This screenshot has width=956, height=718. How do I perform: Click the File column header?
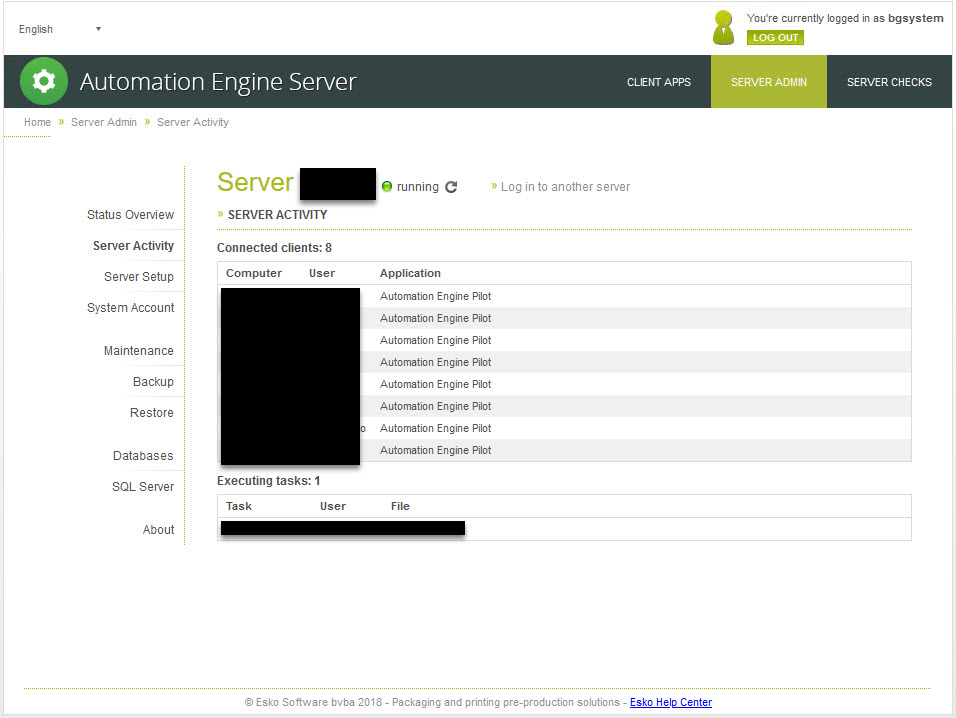pos(400,506)
